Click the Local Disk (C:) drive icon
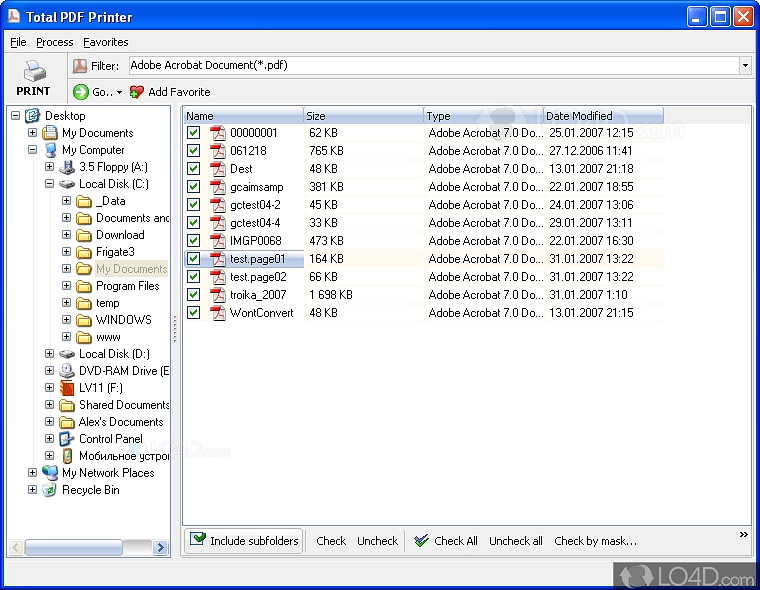This screenshot has width=760, height=590. click(66, 184)
